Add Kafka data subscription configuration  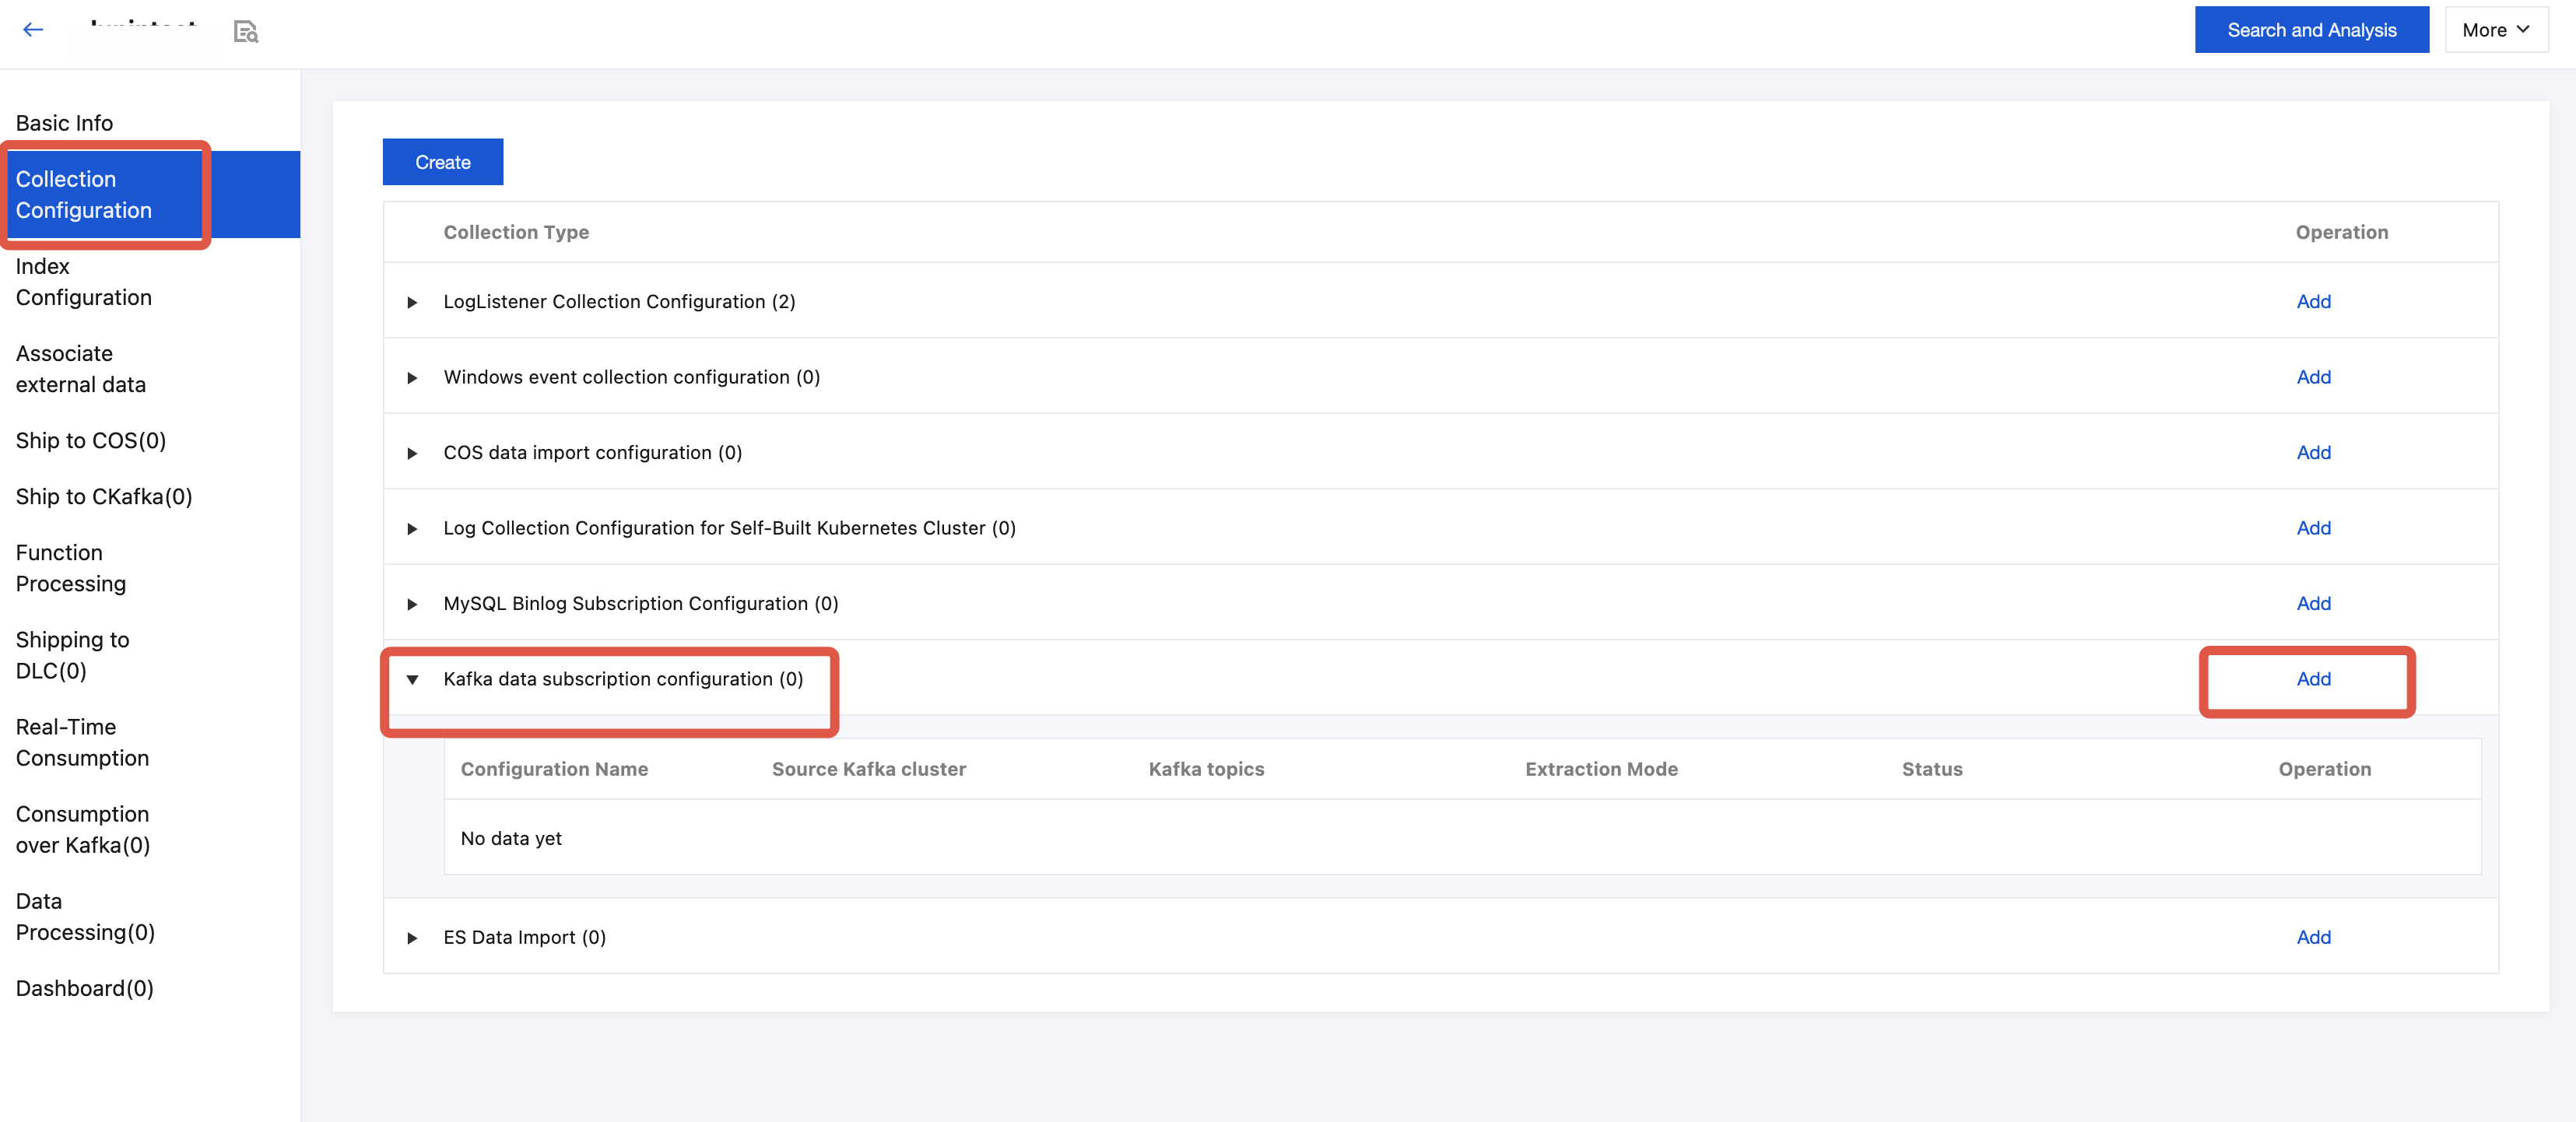pos(2313,679)
